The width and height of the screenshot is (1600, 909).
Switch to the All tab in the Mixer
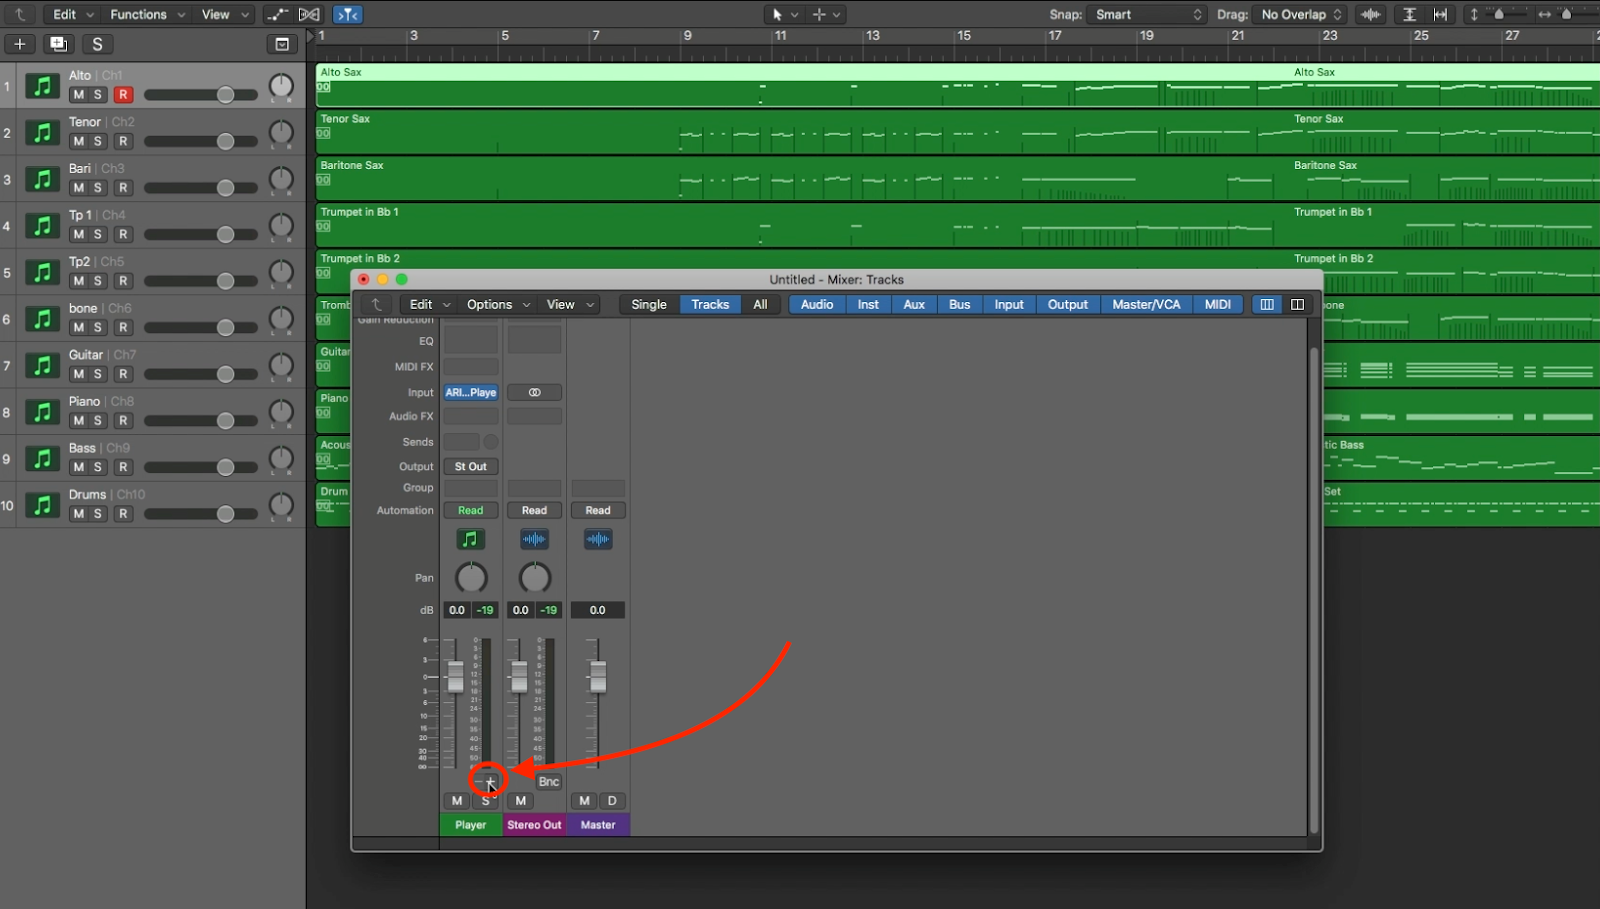coord(760,304)
